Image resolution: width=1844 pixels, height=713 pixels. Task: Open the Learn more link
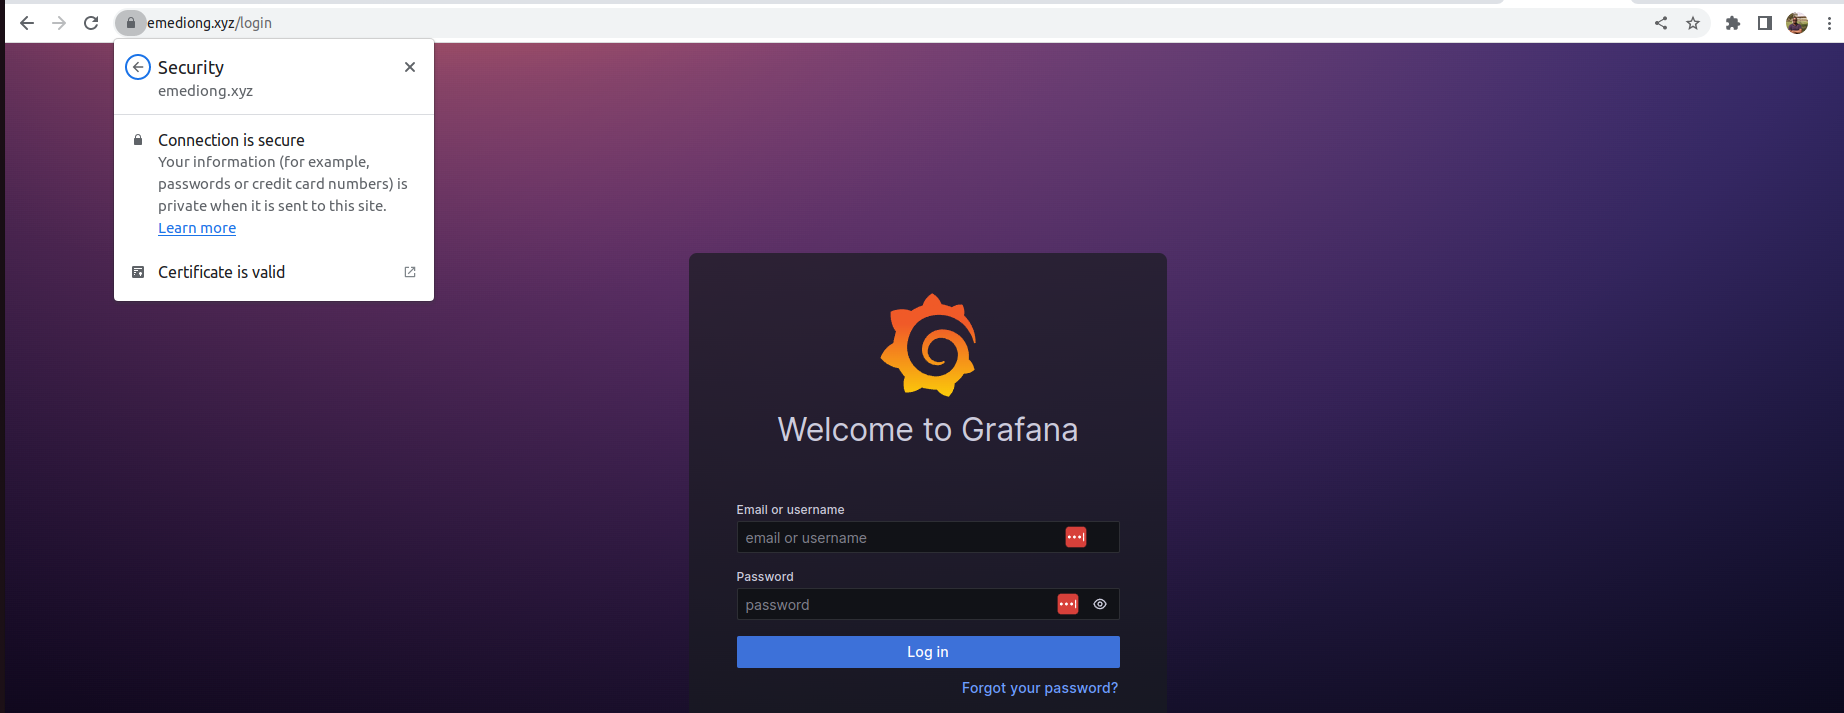pos(197,228)
